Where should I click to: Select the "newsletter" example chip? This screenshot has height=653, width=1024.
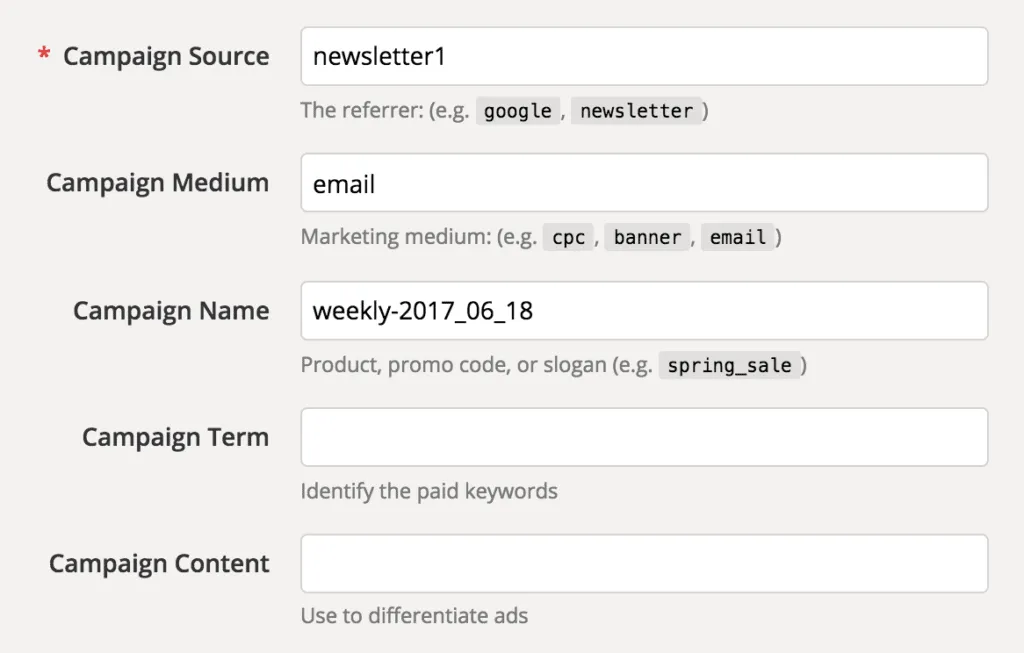637,111
